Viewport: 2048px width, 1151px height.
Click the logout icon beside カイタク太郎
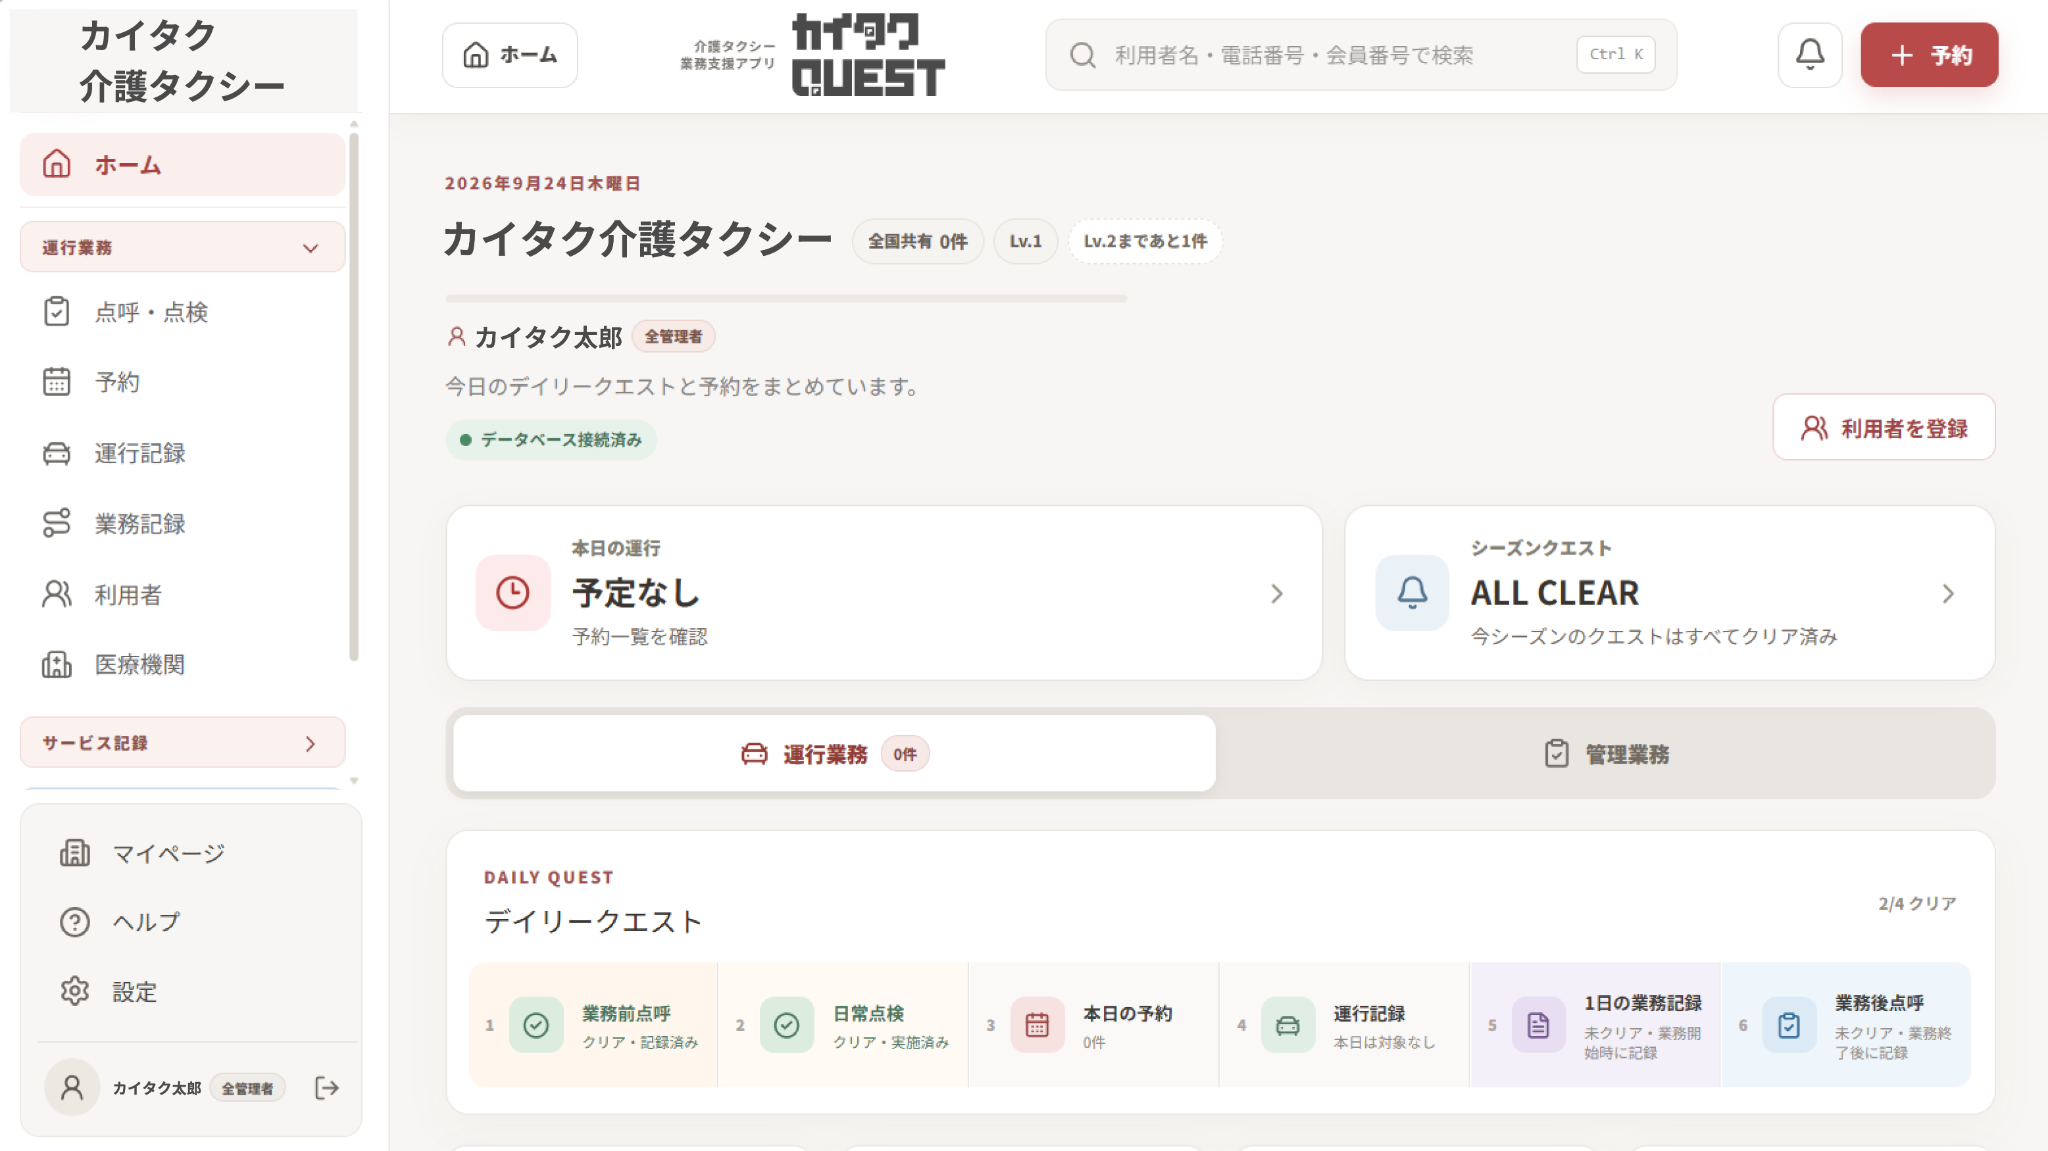[x=327, y=1088]
